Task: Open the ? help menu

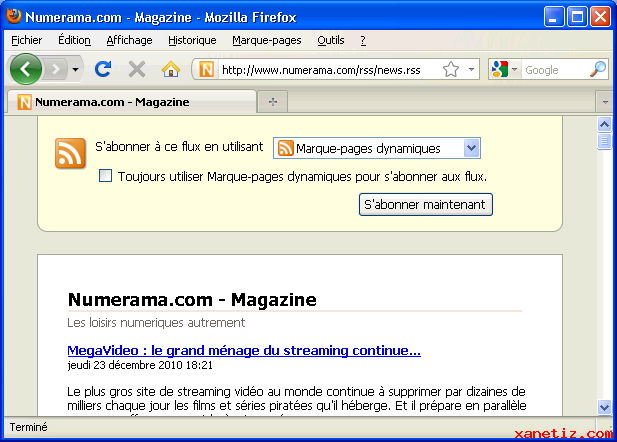Action: (363, 40)
